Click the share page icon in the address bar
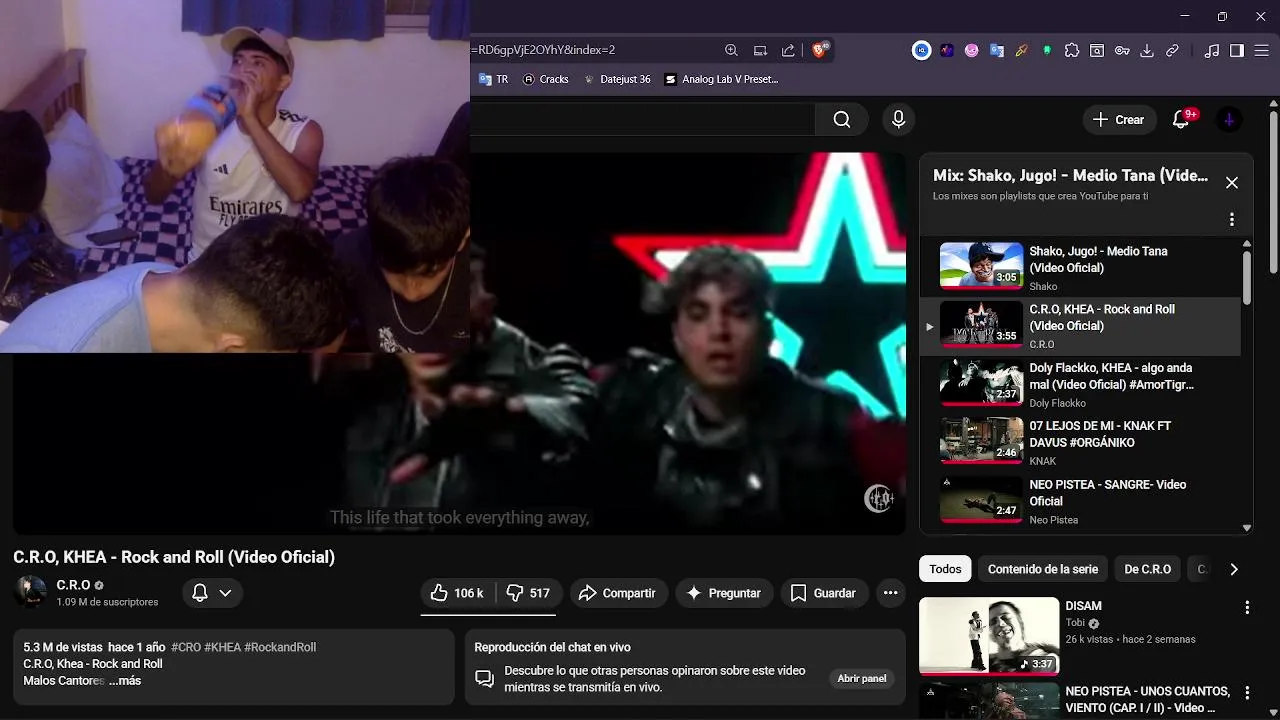This screenshot has height=720, width=1280. [x=788, y=50]
